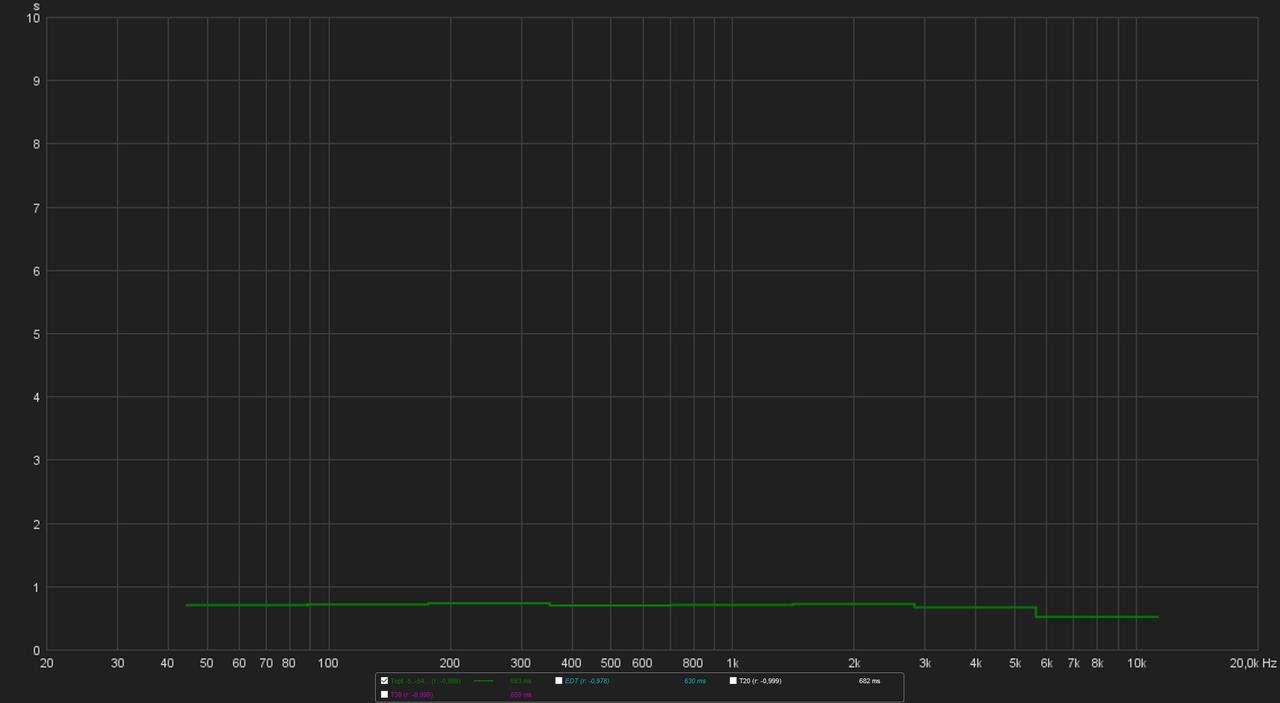The width and height of the screenshot is (1280, 703).
Task: Click the 630 ms EDT value
Action: 694,681
